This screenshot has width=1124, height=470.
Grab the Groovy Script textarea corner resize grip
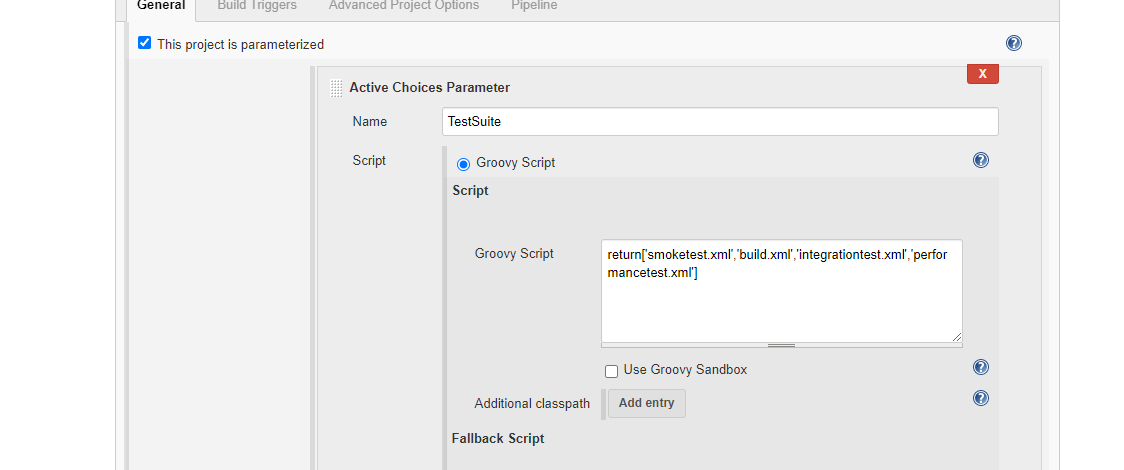pos(956,337)
